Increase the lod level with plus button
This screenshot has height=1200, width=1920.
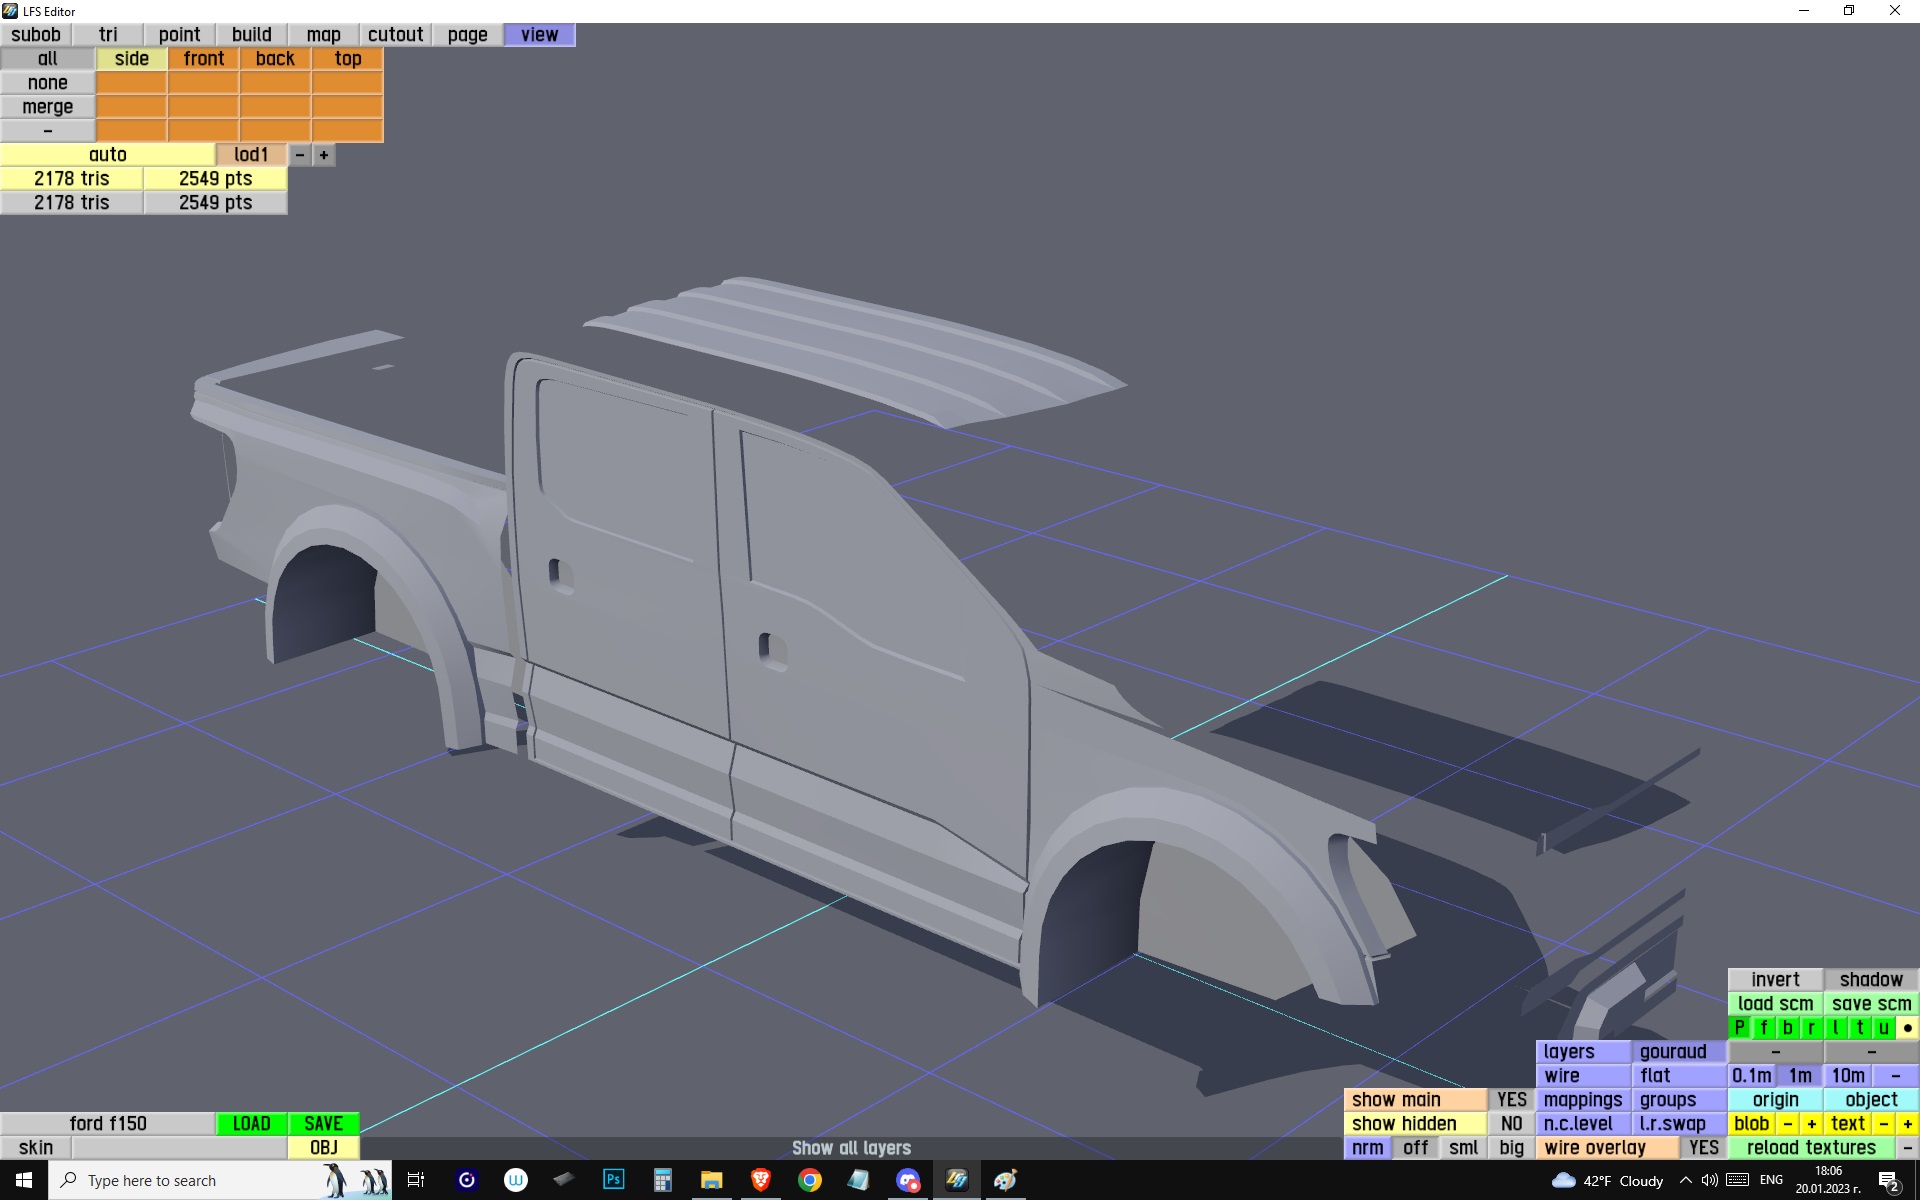tap(324, 155)
